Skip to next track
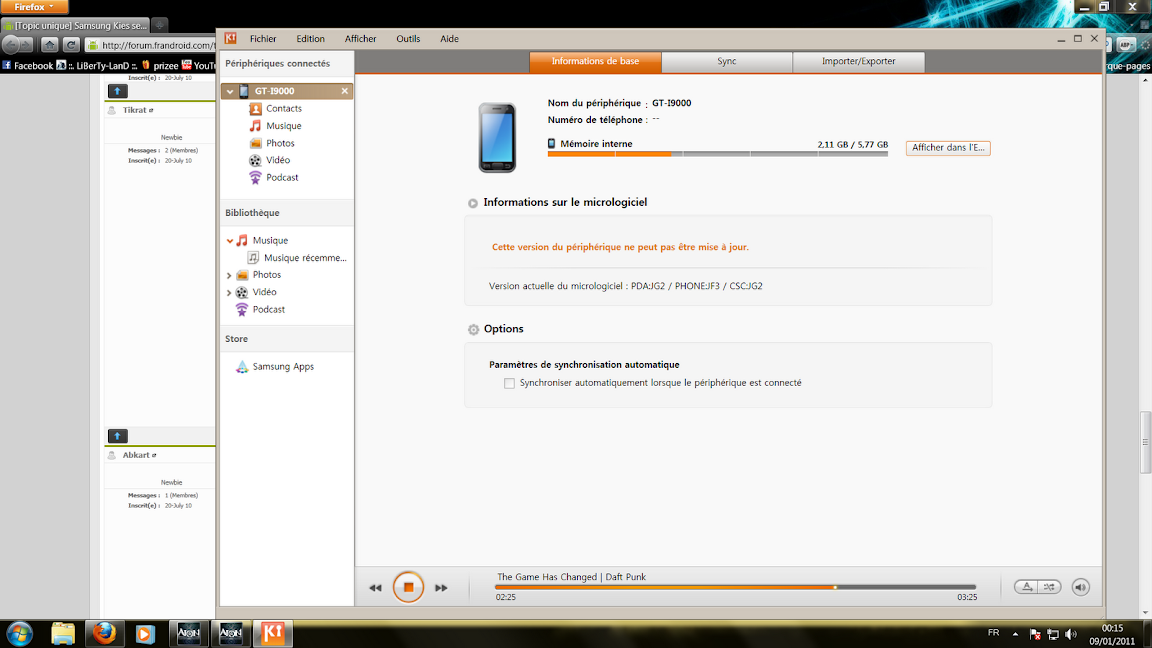The height and width of the screenshot is (648, 1152). click(441, 588)
